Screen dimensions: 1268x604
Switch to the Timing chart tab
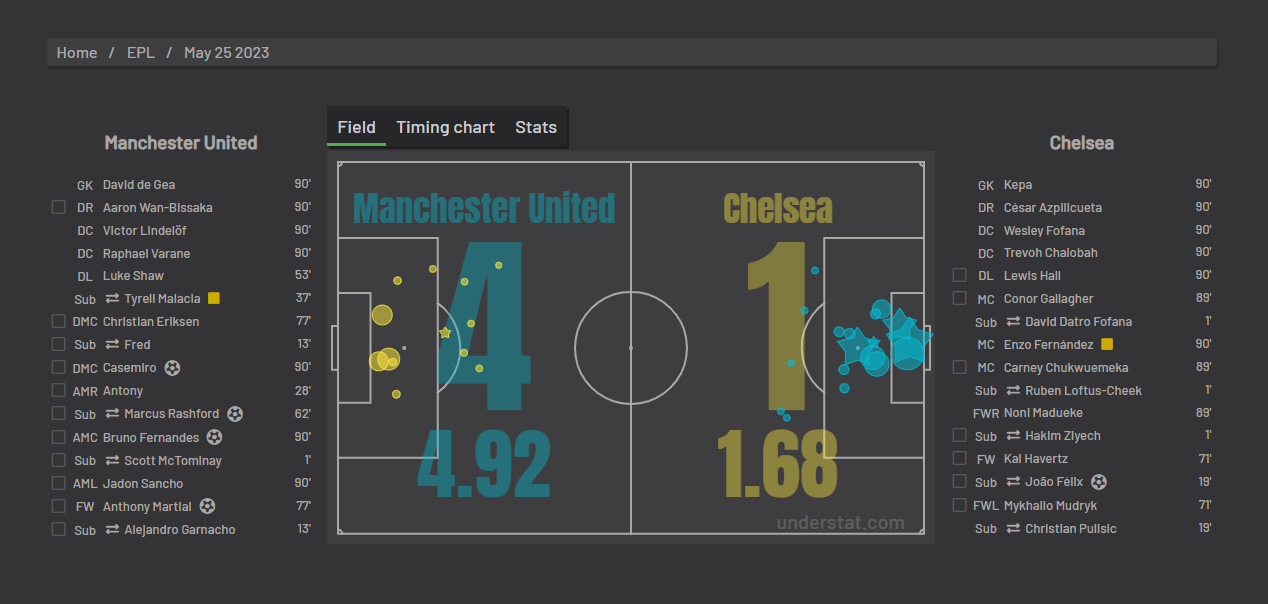tap(445, 127)
